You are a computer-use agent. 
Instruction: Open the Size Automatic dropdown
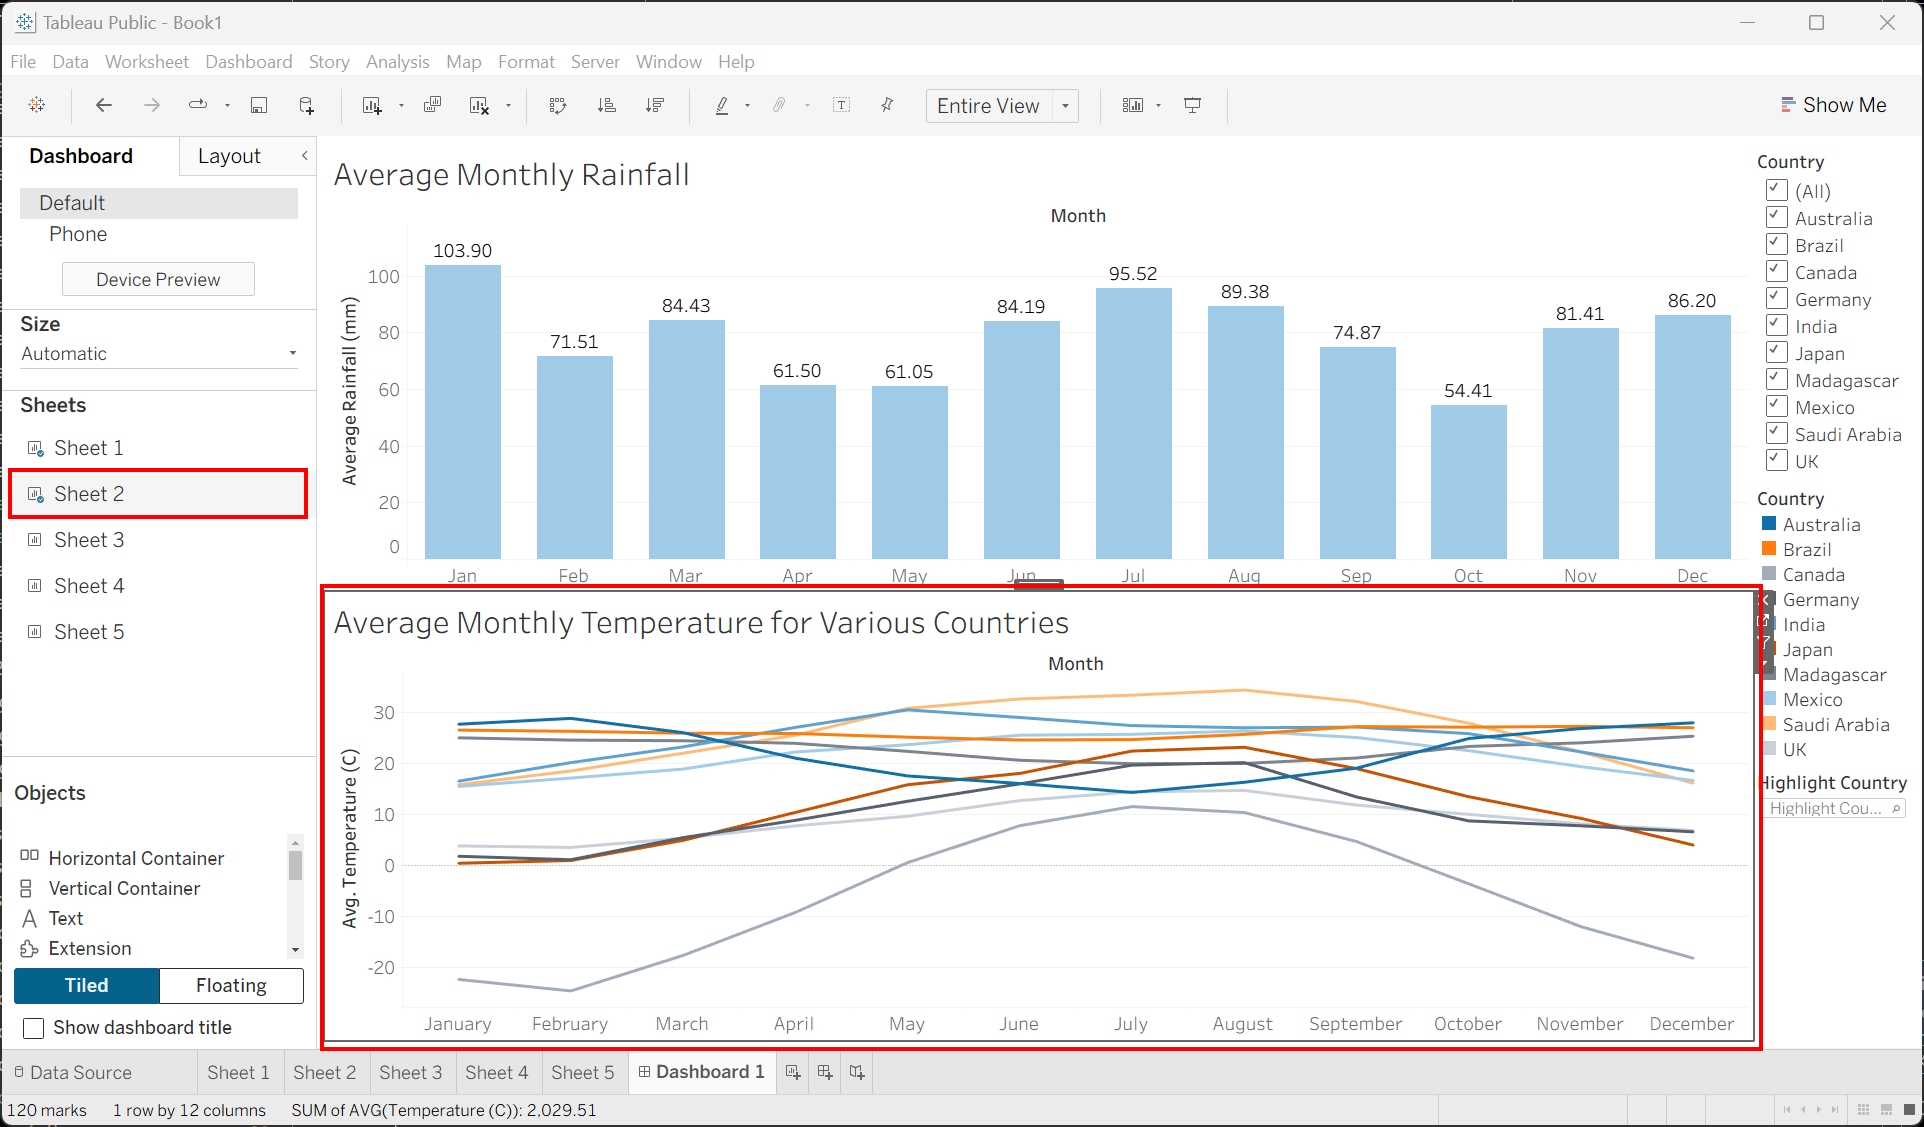click(159, 353)
